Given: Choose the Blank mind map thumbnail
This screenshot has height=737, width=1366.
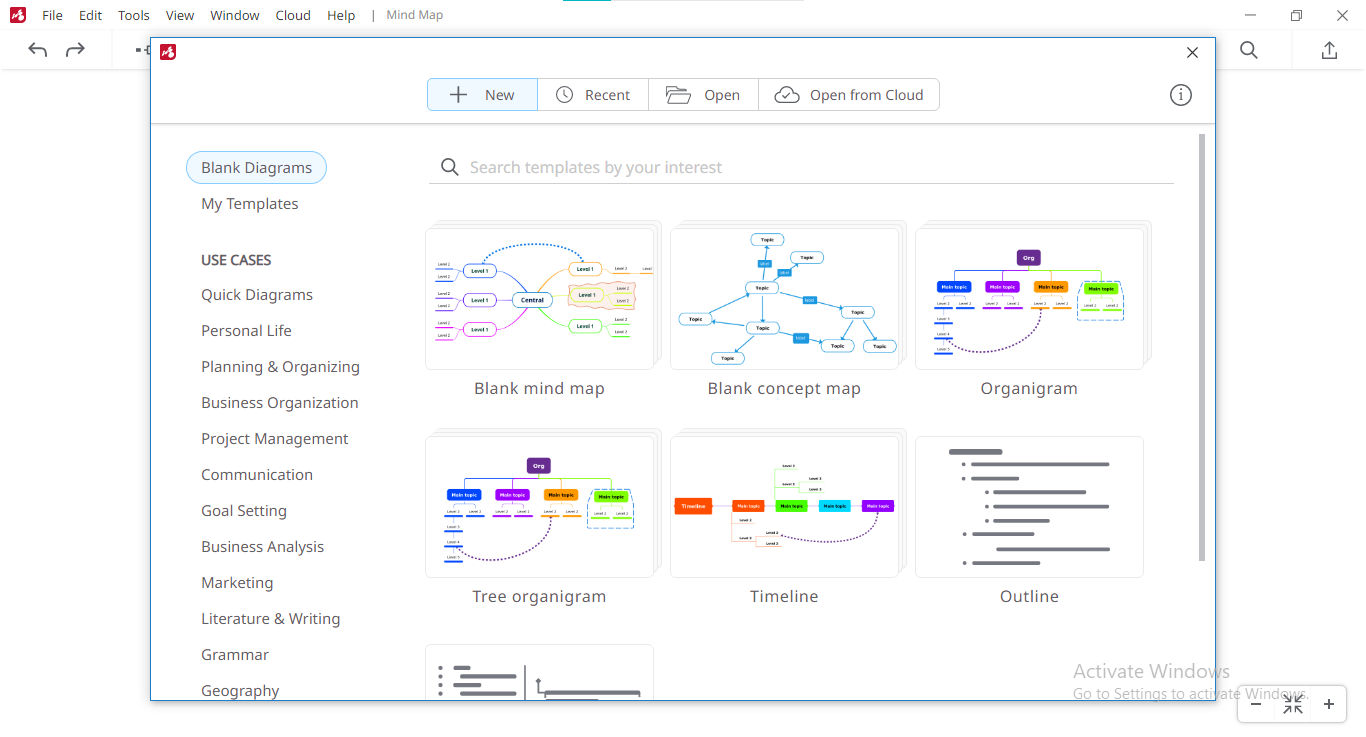Looking at the screenshot, I should pyautogui.click(x=539, y=298).
